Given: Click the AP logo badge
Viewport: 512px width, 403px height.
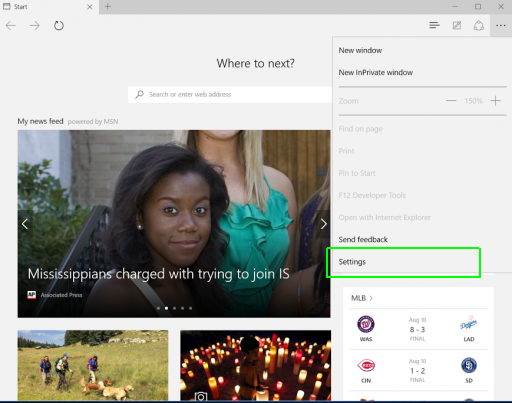Looking at the screenshot, I should click(32, 295).
